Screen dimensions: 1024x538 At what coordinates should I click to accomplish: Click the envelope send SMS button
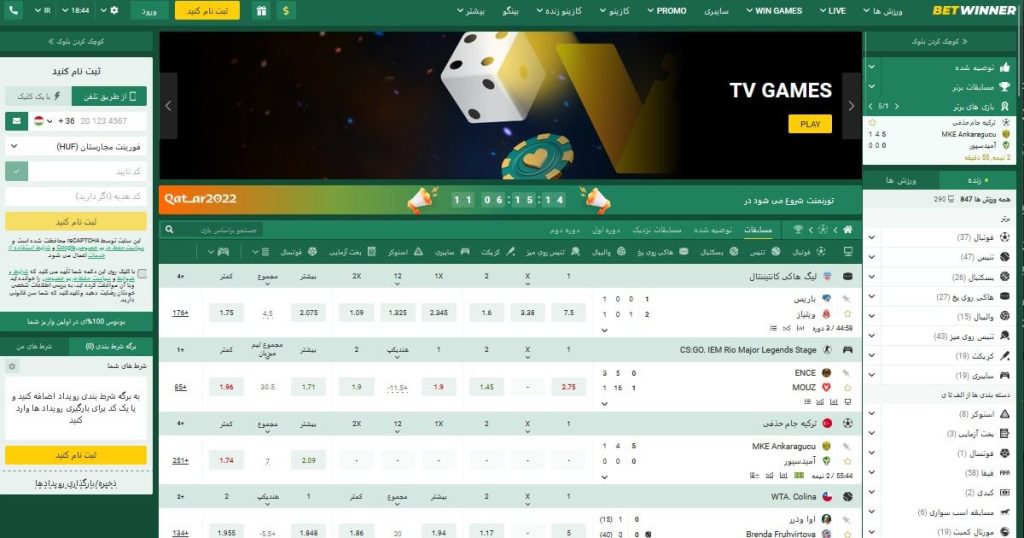pos(16,121)
